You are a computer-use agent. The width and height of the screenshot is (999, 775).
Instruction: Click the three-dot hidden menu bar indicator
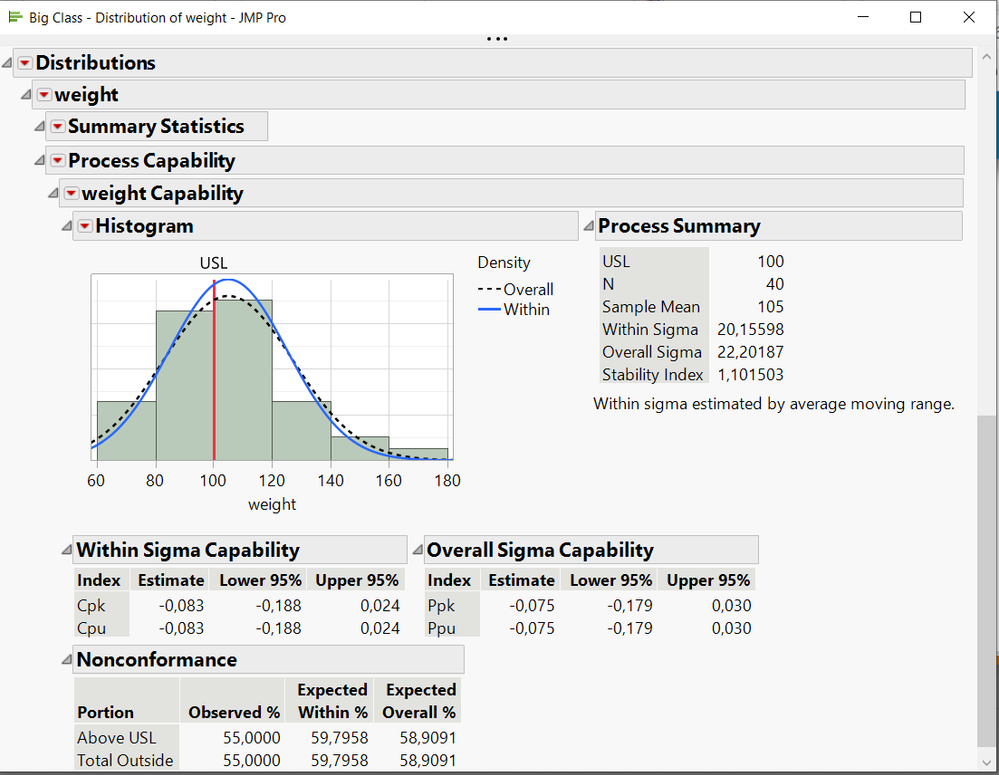[x=496, y=40]
